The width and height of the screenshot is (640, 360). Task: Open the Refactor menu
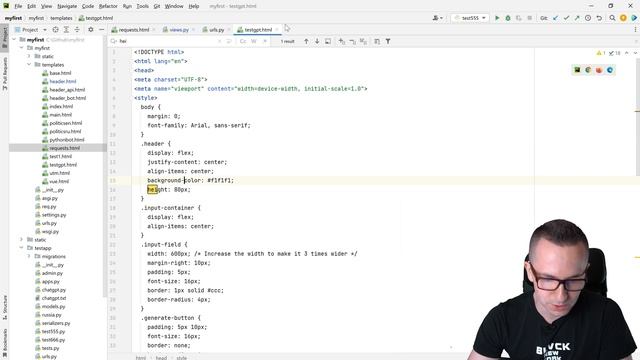point(108,6)
